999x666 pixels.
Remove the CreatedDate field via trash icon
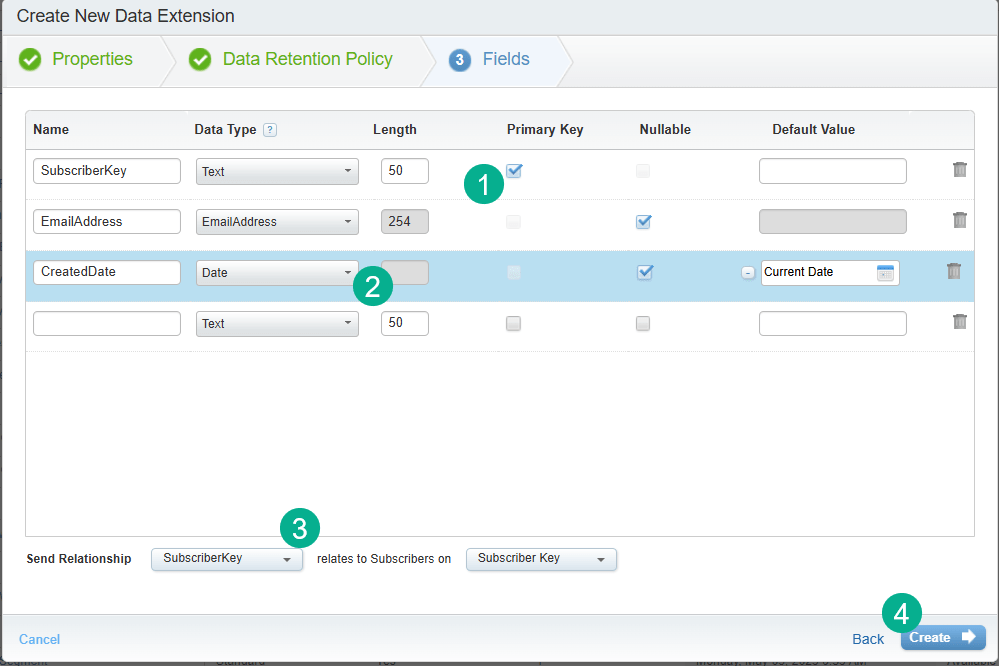pyautogui.click(x=954, y=271)
